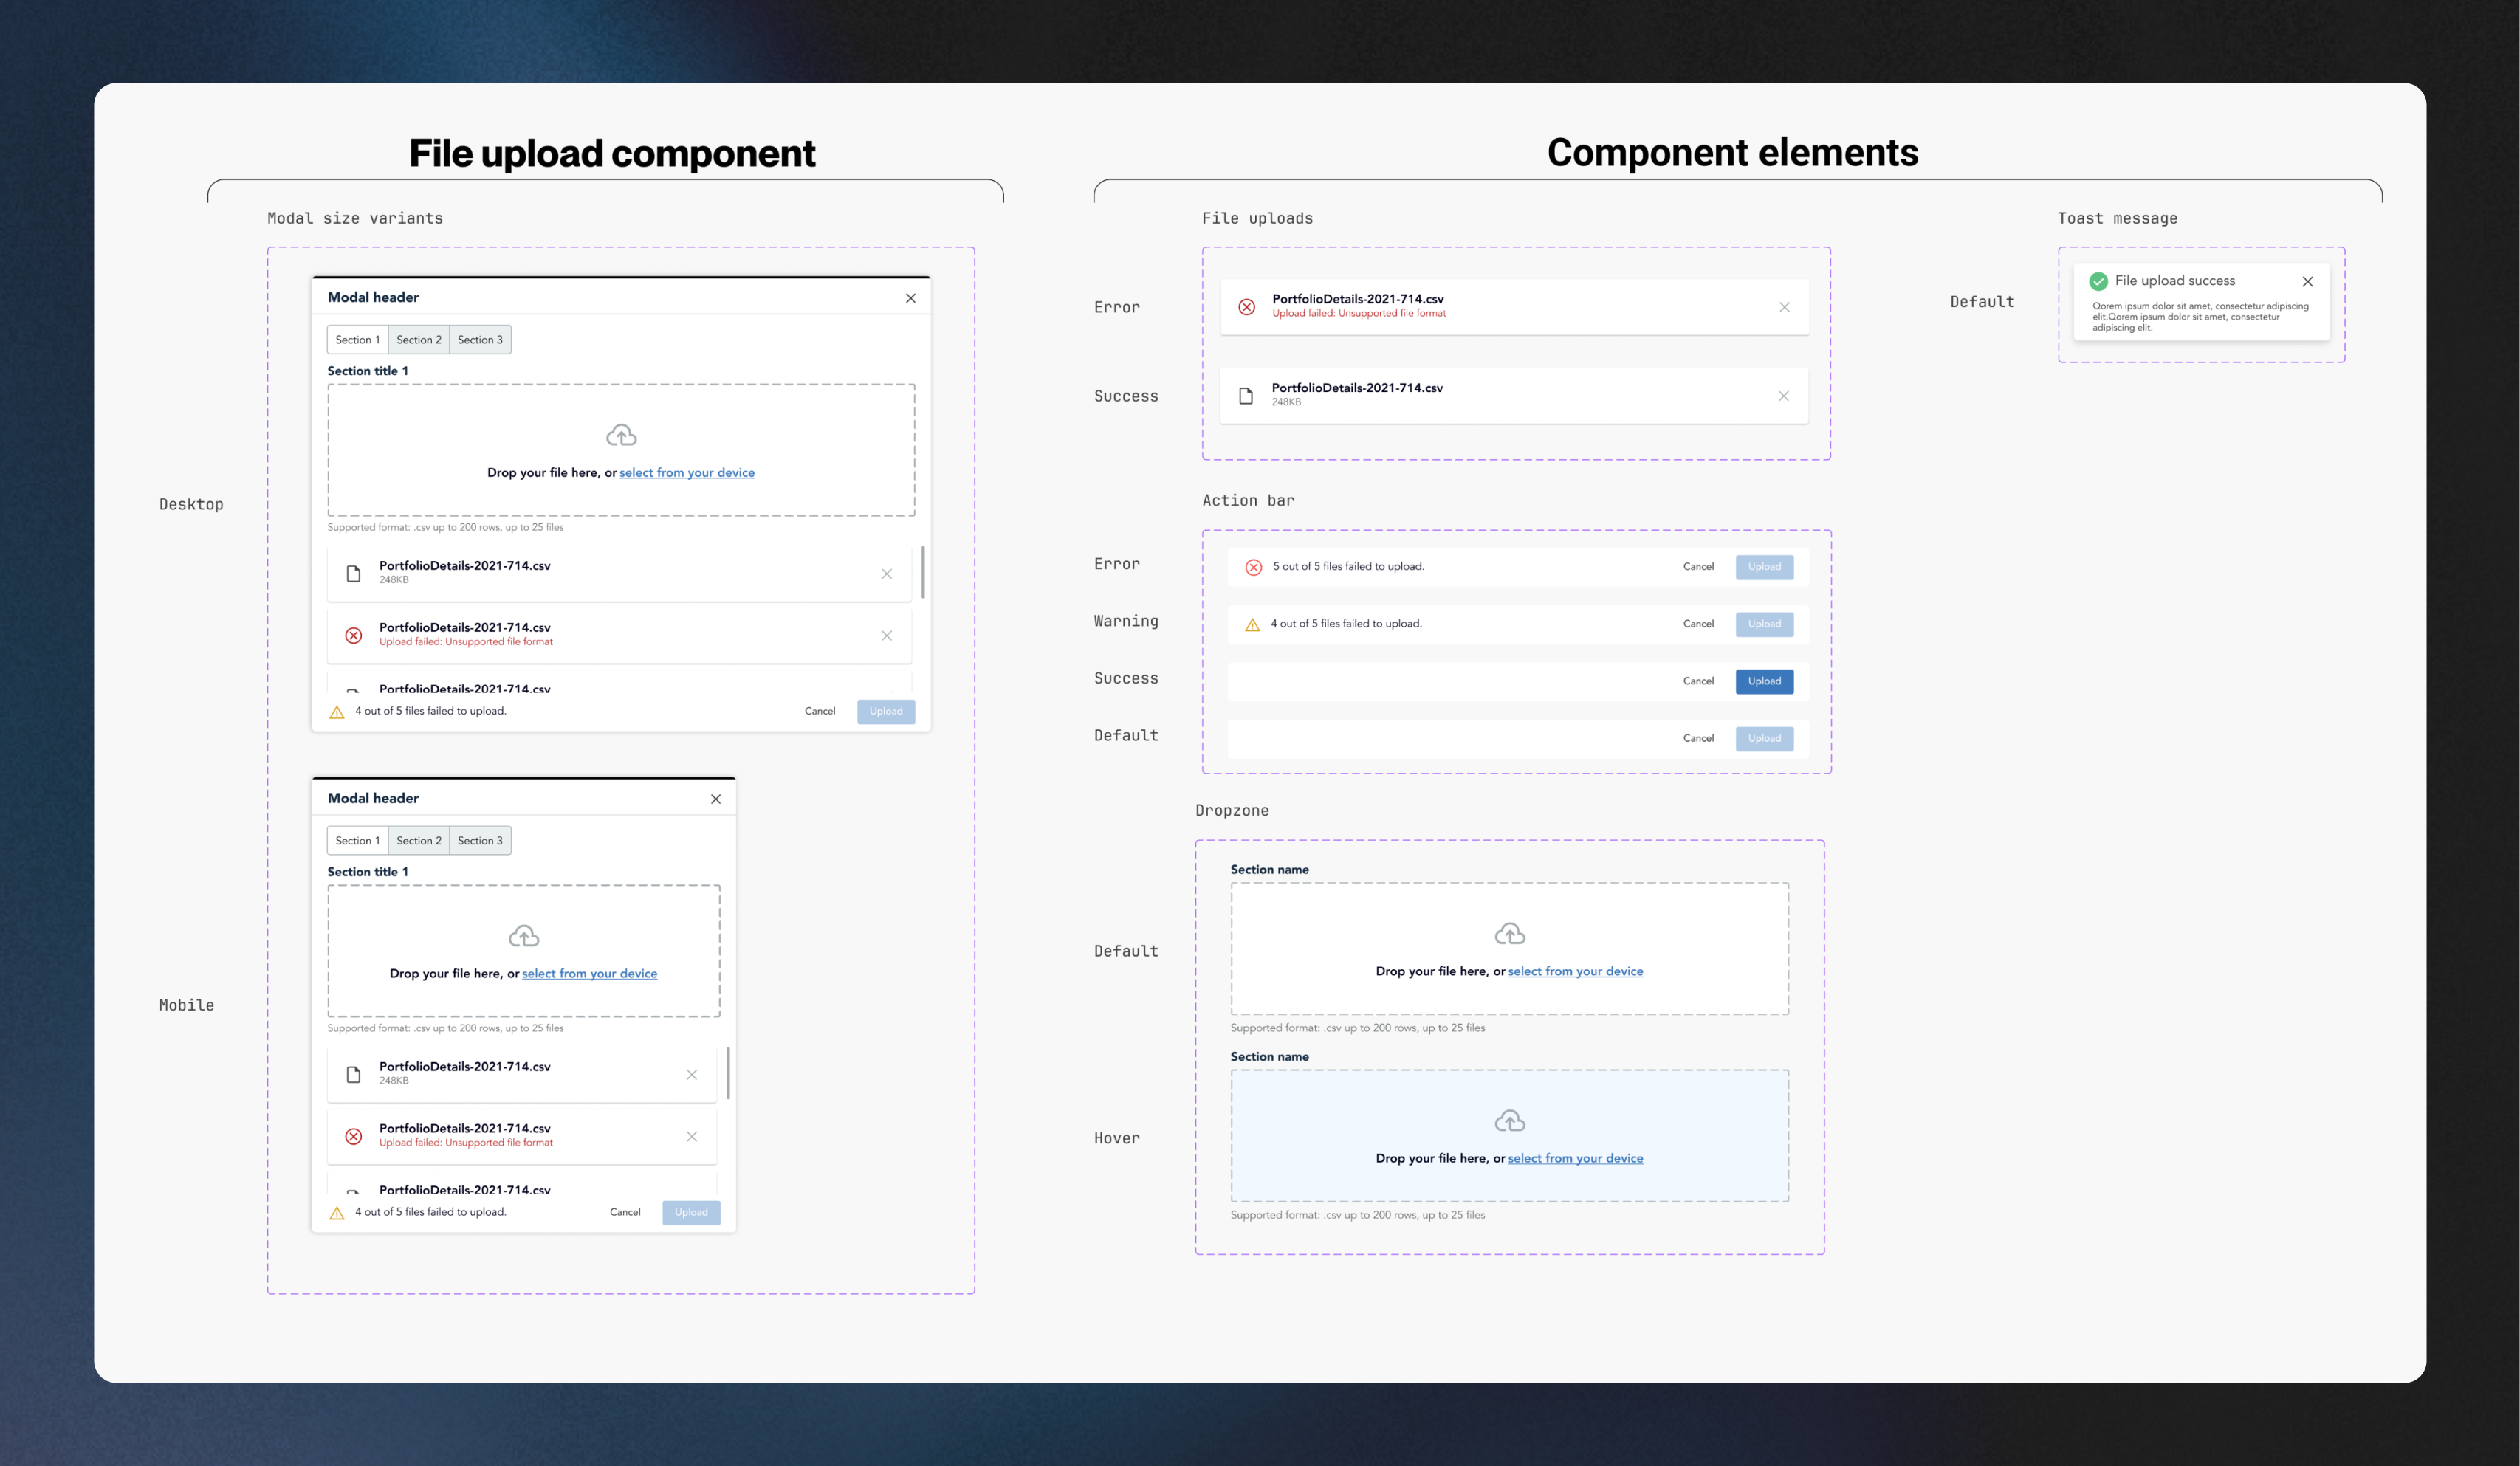Switch to Section 2 tab in Desktop modal

[418, 340]
